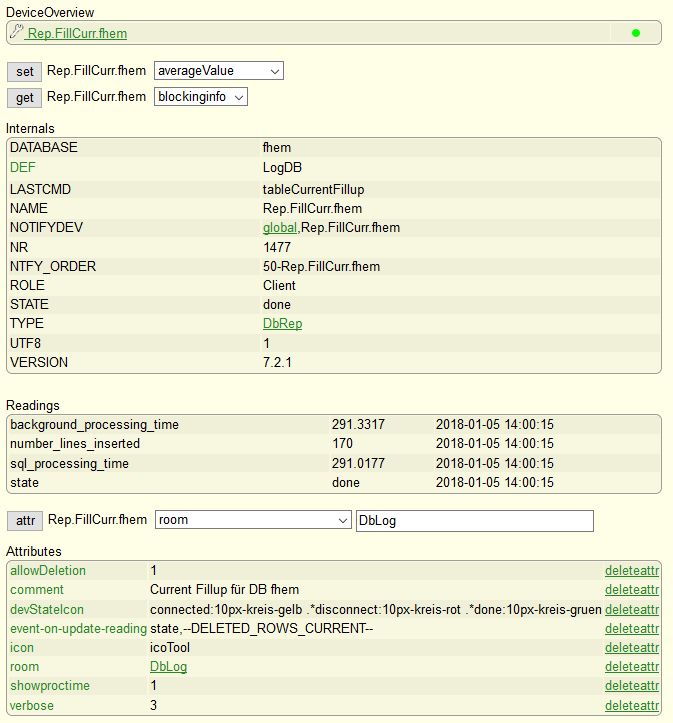Open the room attribute dropdown
The height and width of the screenshot is (723, 673).
click(253, 520)
